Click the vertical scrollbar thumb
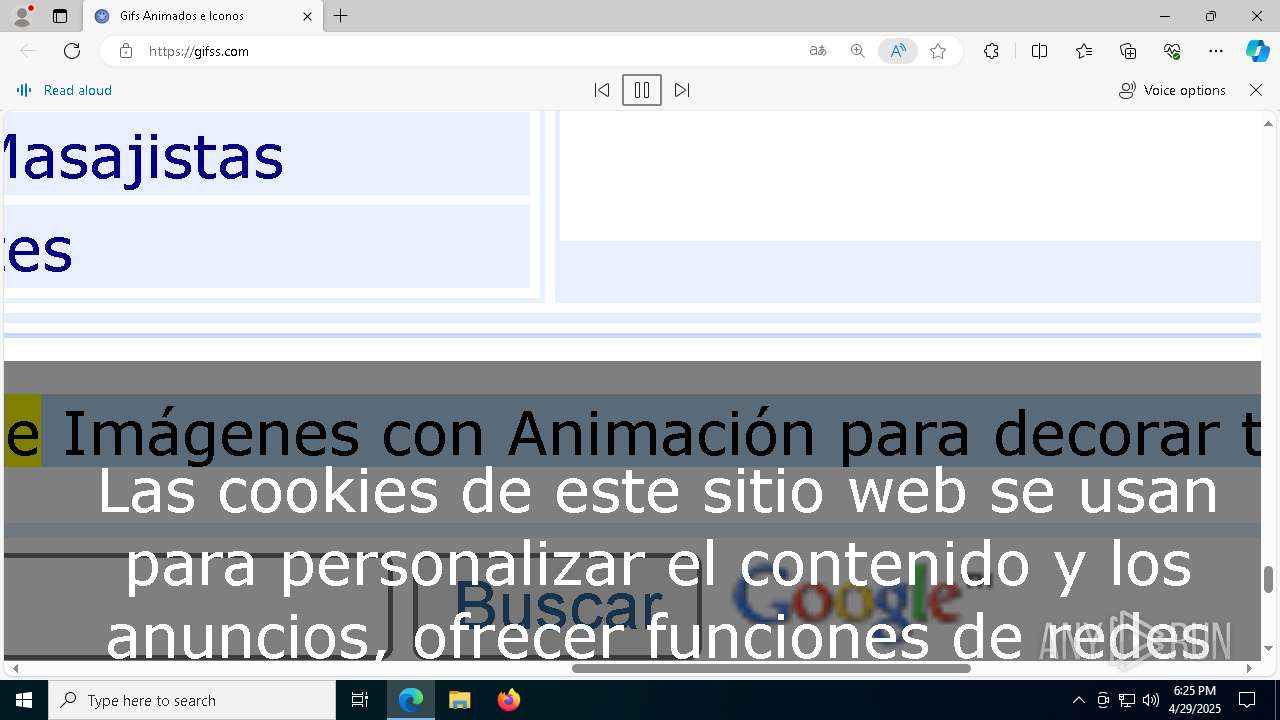This screenshot has height=720, width=1280. click(1268, 579)
